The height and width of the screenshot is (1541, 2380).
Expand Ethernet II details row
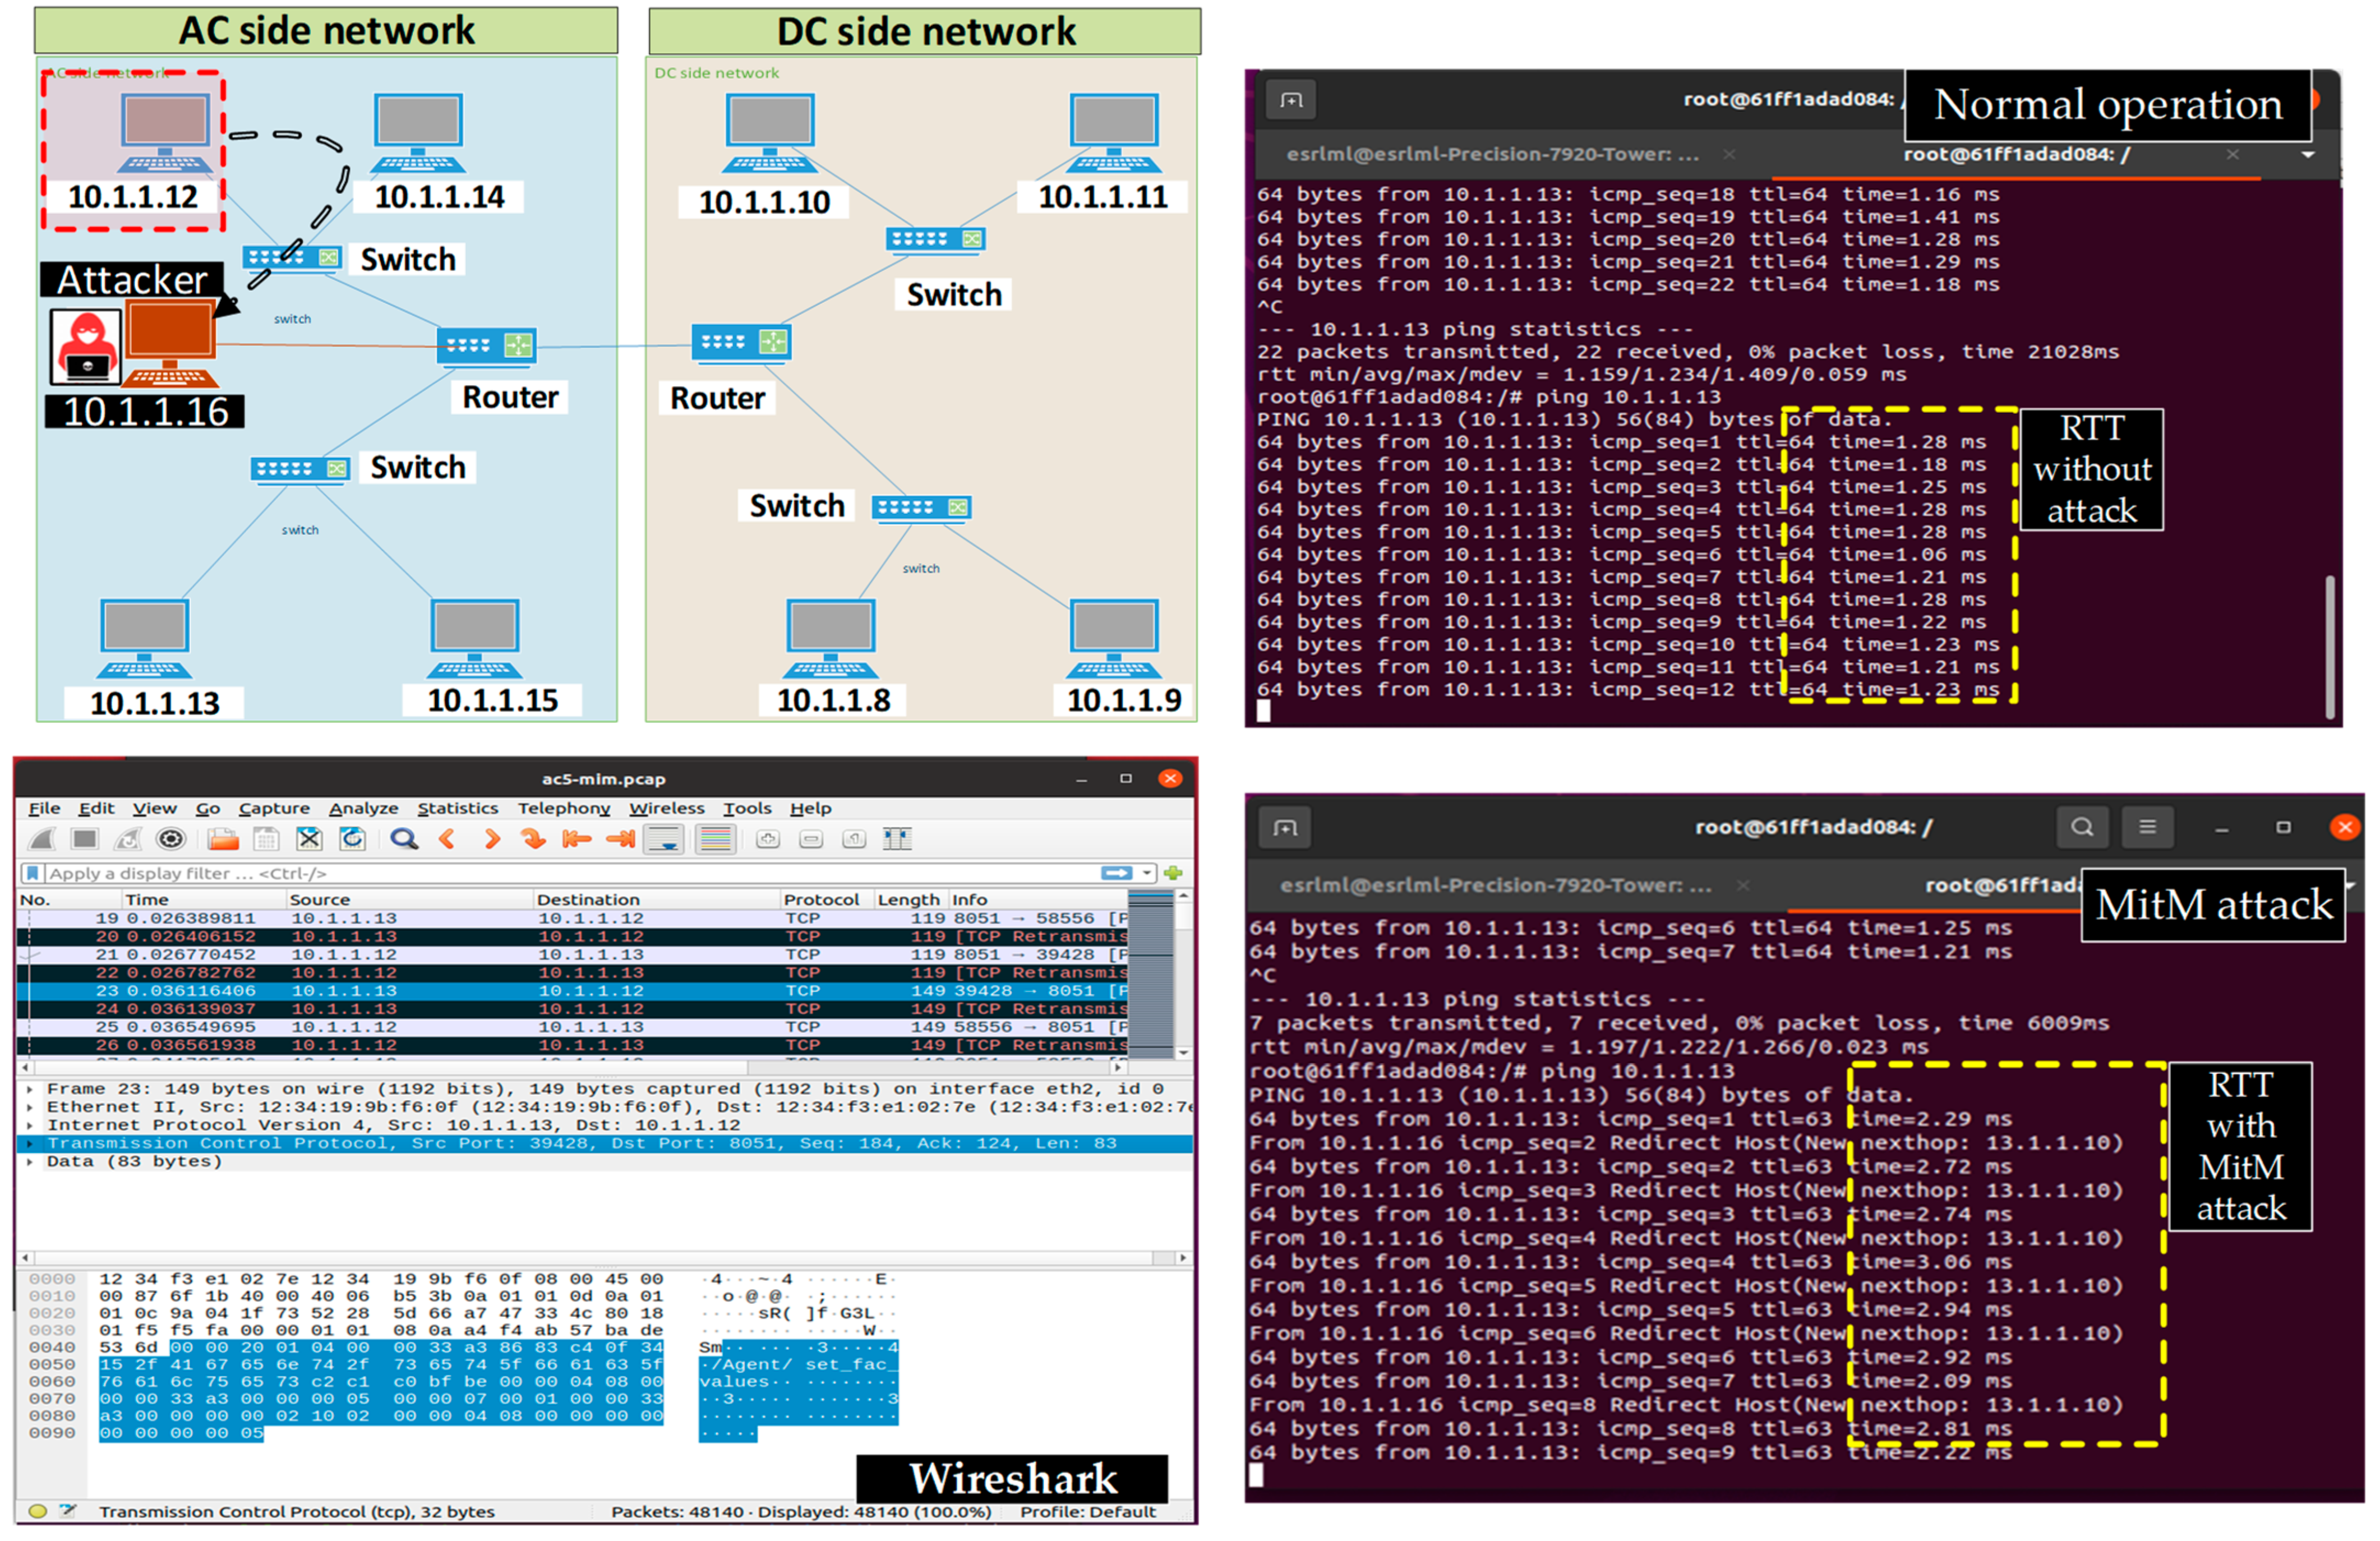tap(29, 1107)
